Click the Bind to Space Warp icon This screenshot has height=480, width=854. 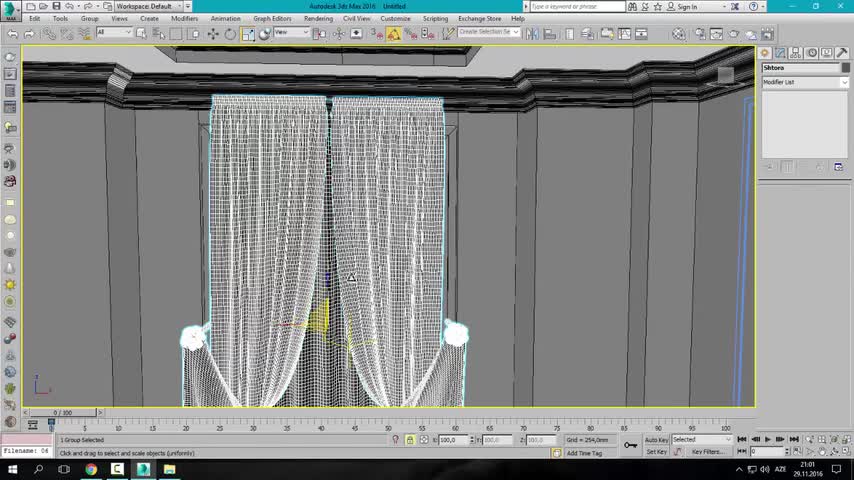84,34
